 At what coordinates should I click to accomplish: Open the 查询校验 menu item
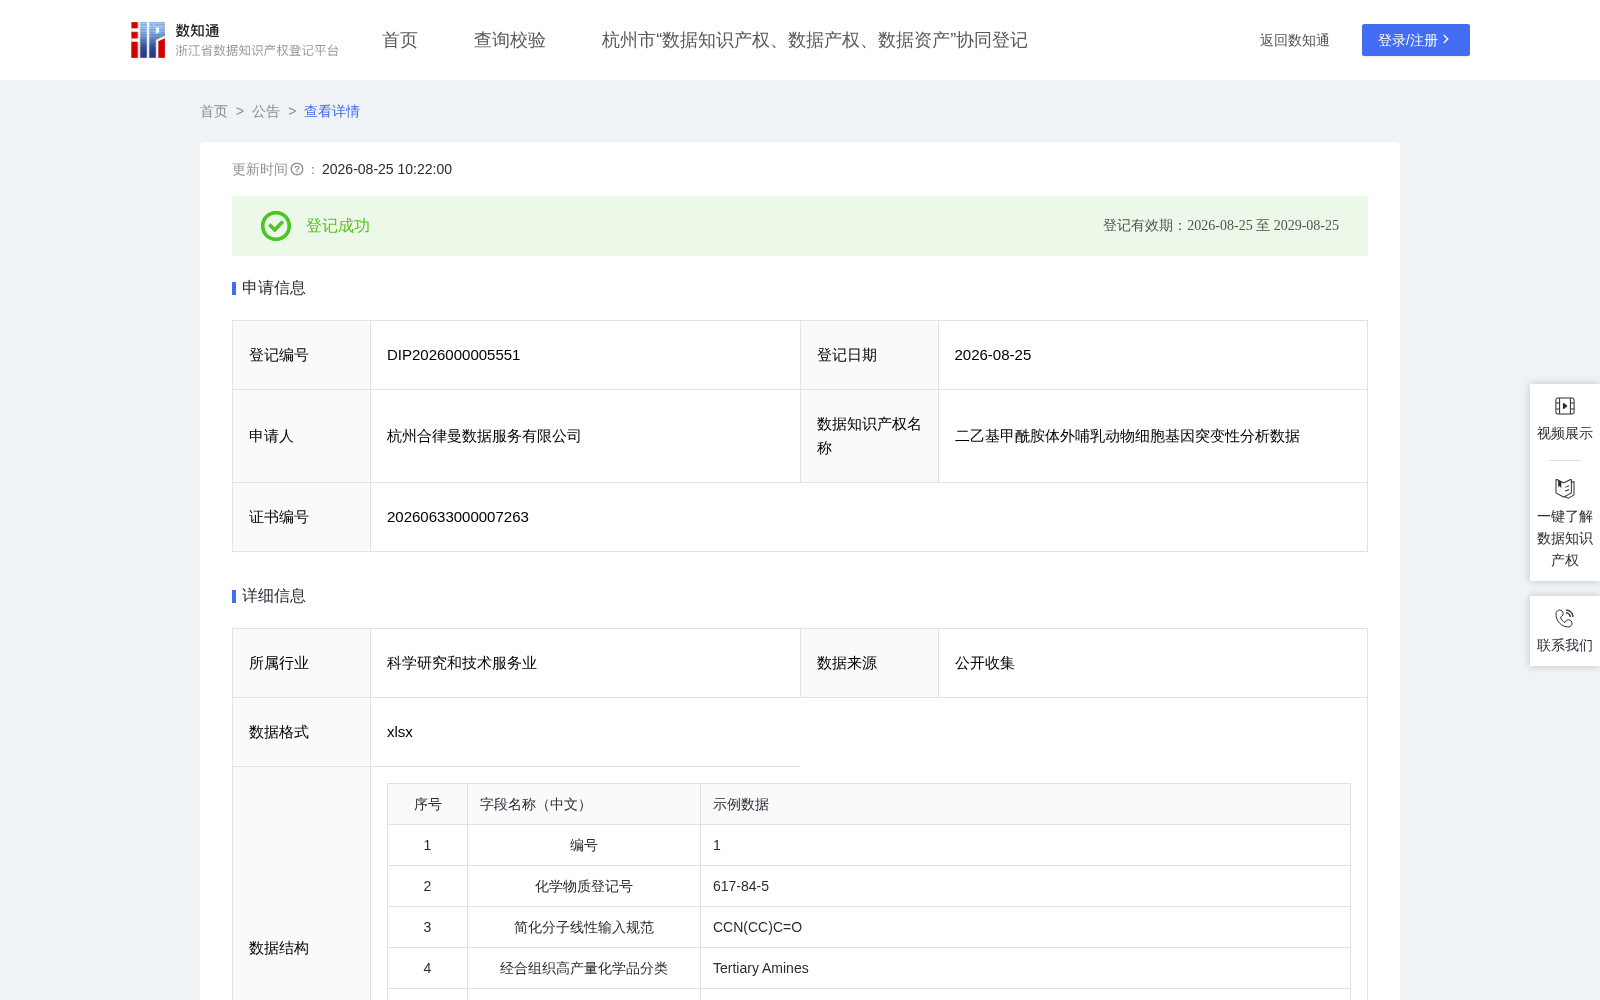tap(510, 40)
